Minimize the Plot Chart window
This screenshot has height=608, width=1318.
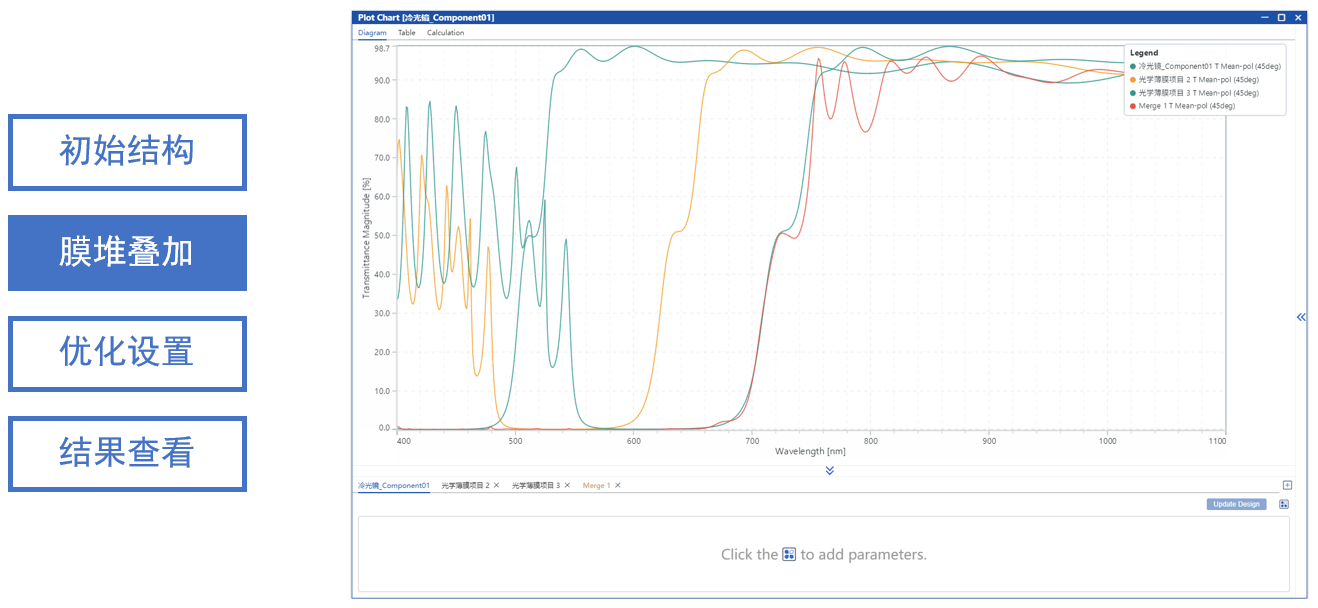point(1264,17)
